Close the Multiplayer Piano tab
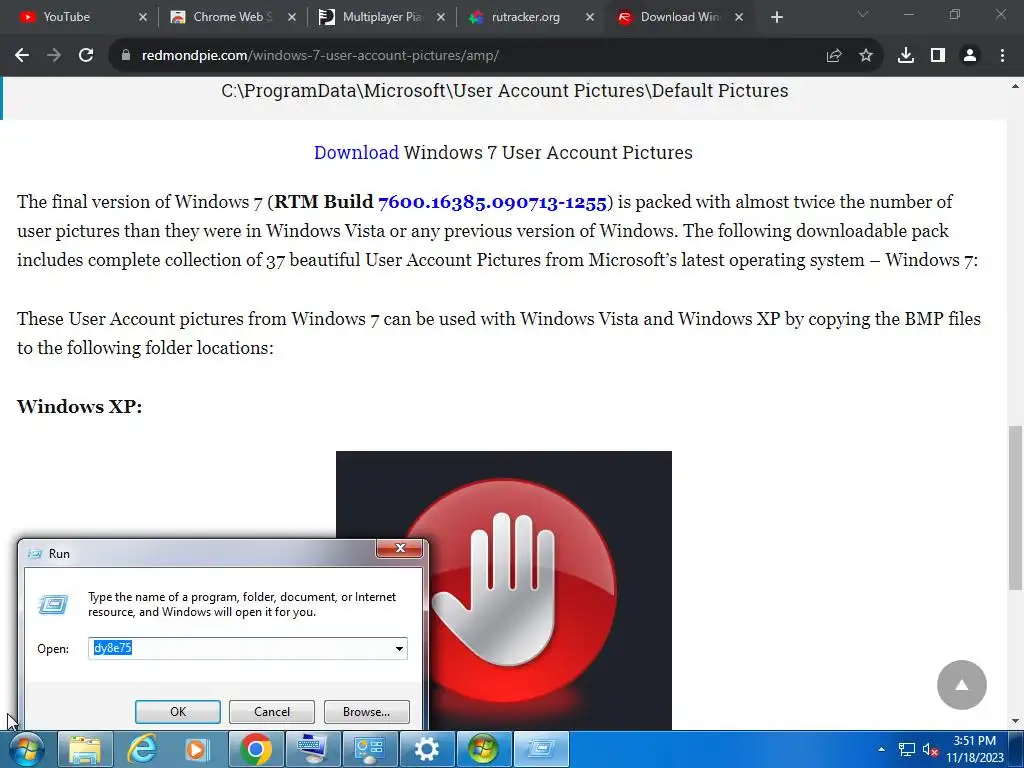 (441, 17)
